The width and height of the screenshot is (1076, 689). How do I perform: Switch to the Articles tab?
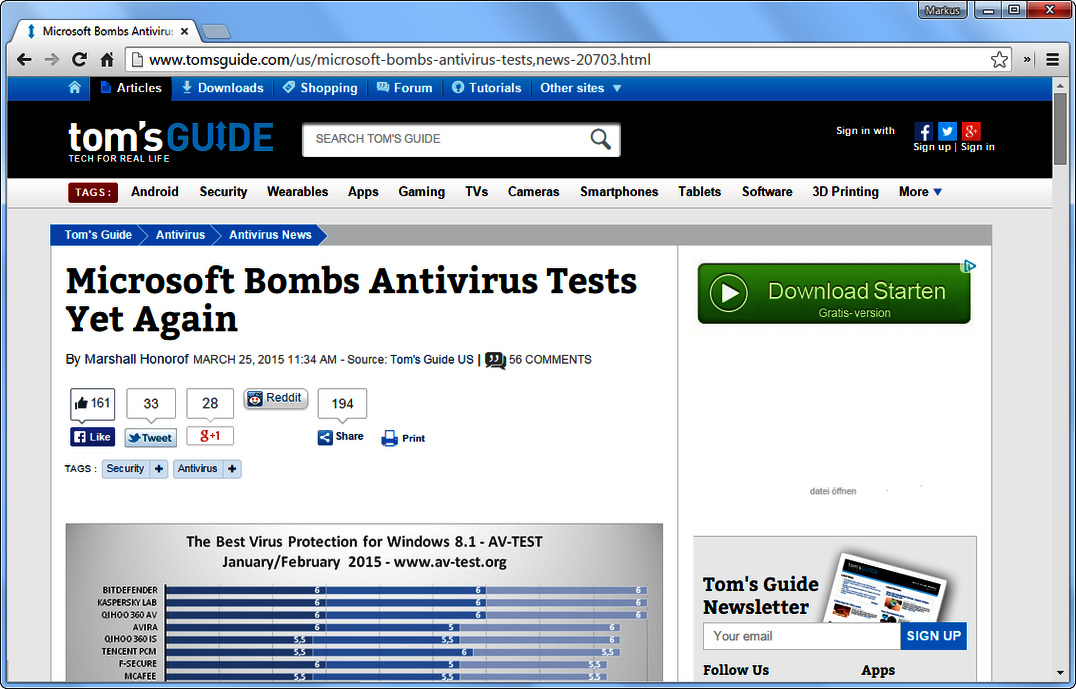(131, 88)
